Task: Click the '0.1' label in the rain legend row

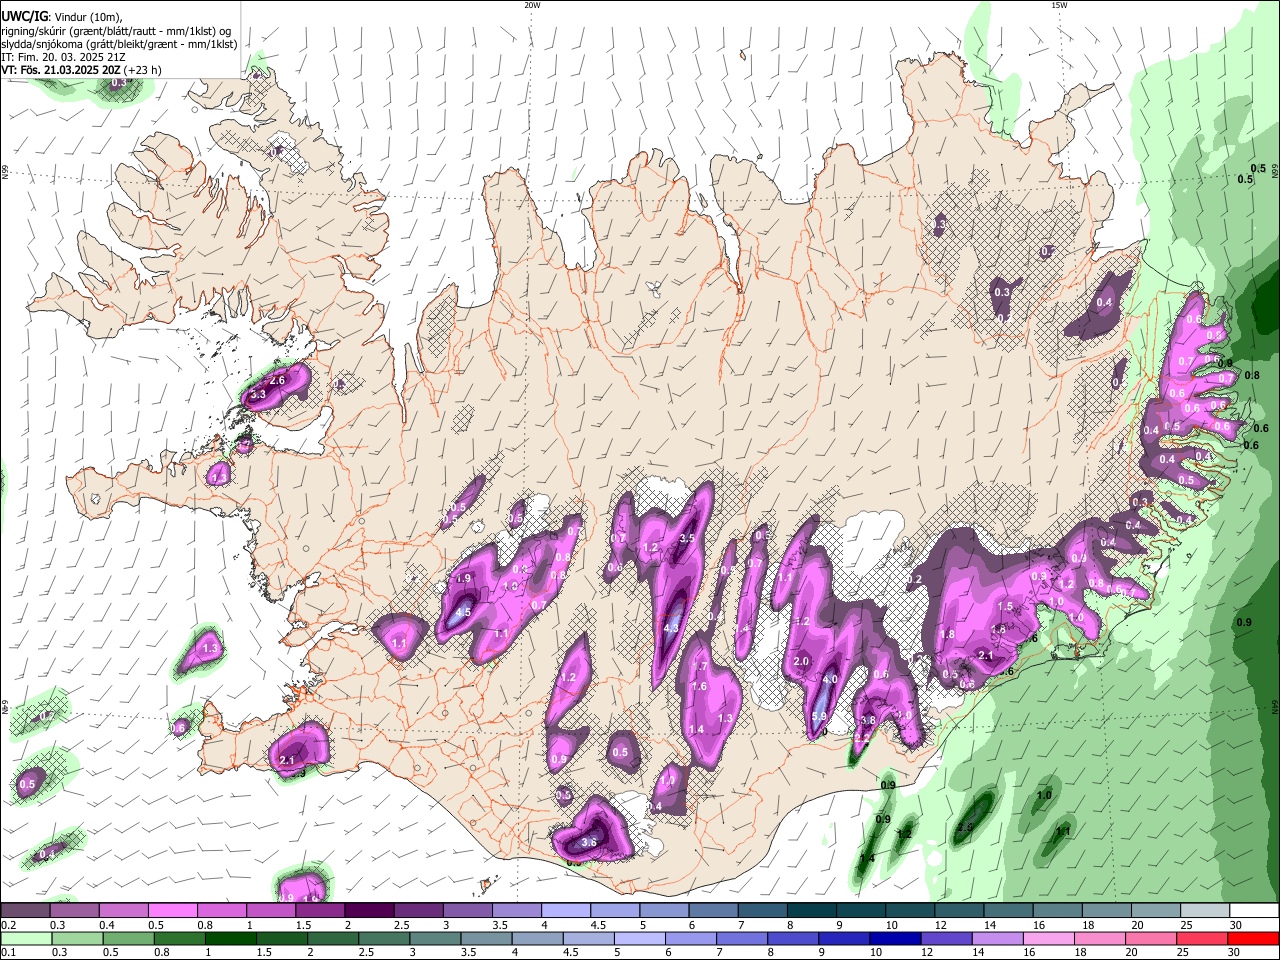Action: point(8,953)
